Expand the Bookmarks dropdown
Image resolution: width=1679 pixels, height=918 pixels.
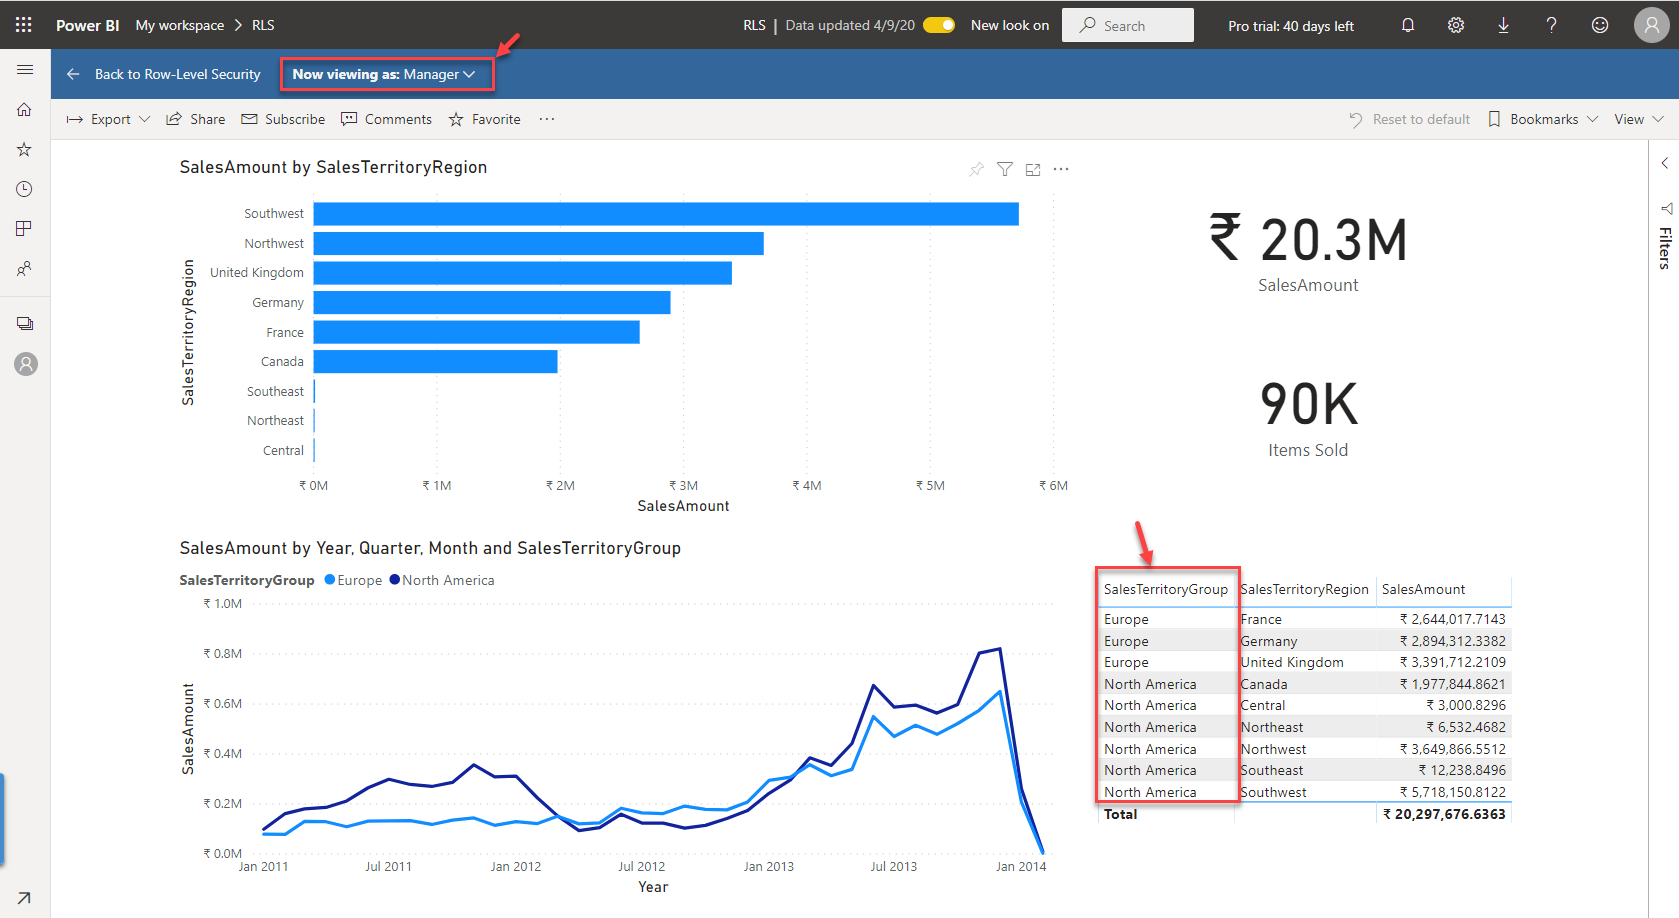[x=1543, y=119]
